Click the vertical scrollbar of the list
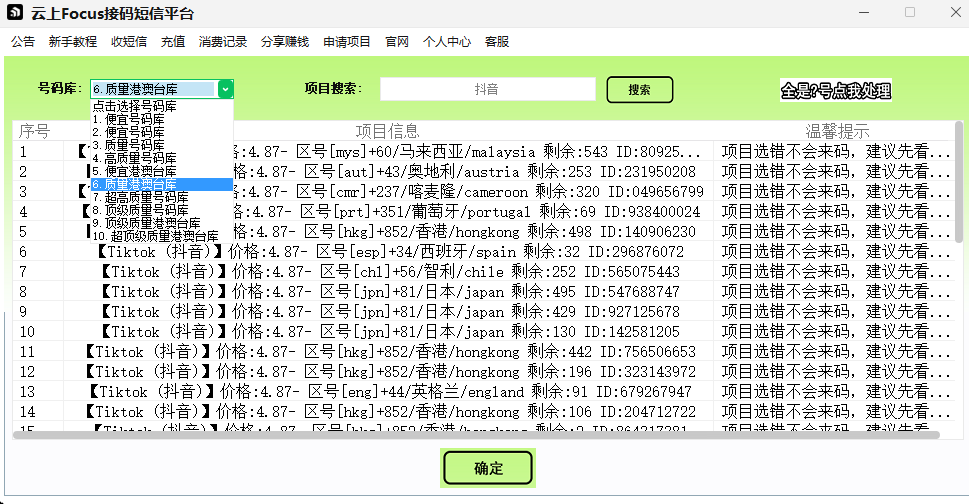 pos(960,200)
